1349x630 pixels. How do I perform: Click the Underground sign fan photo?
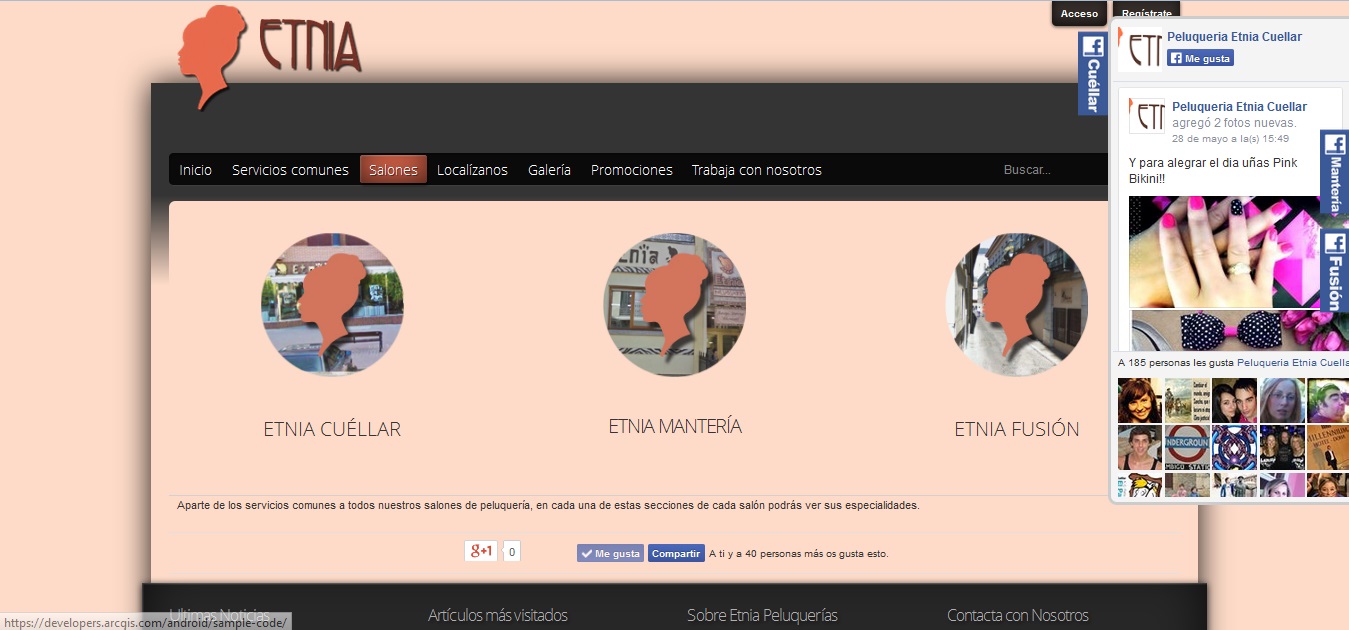pos(1187,447)
